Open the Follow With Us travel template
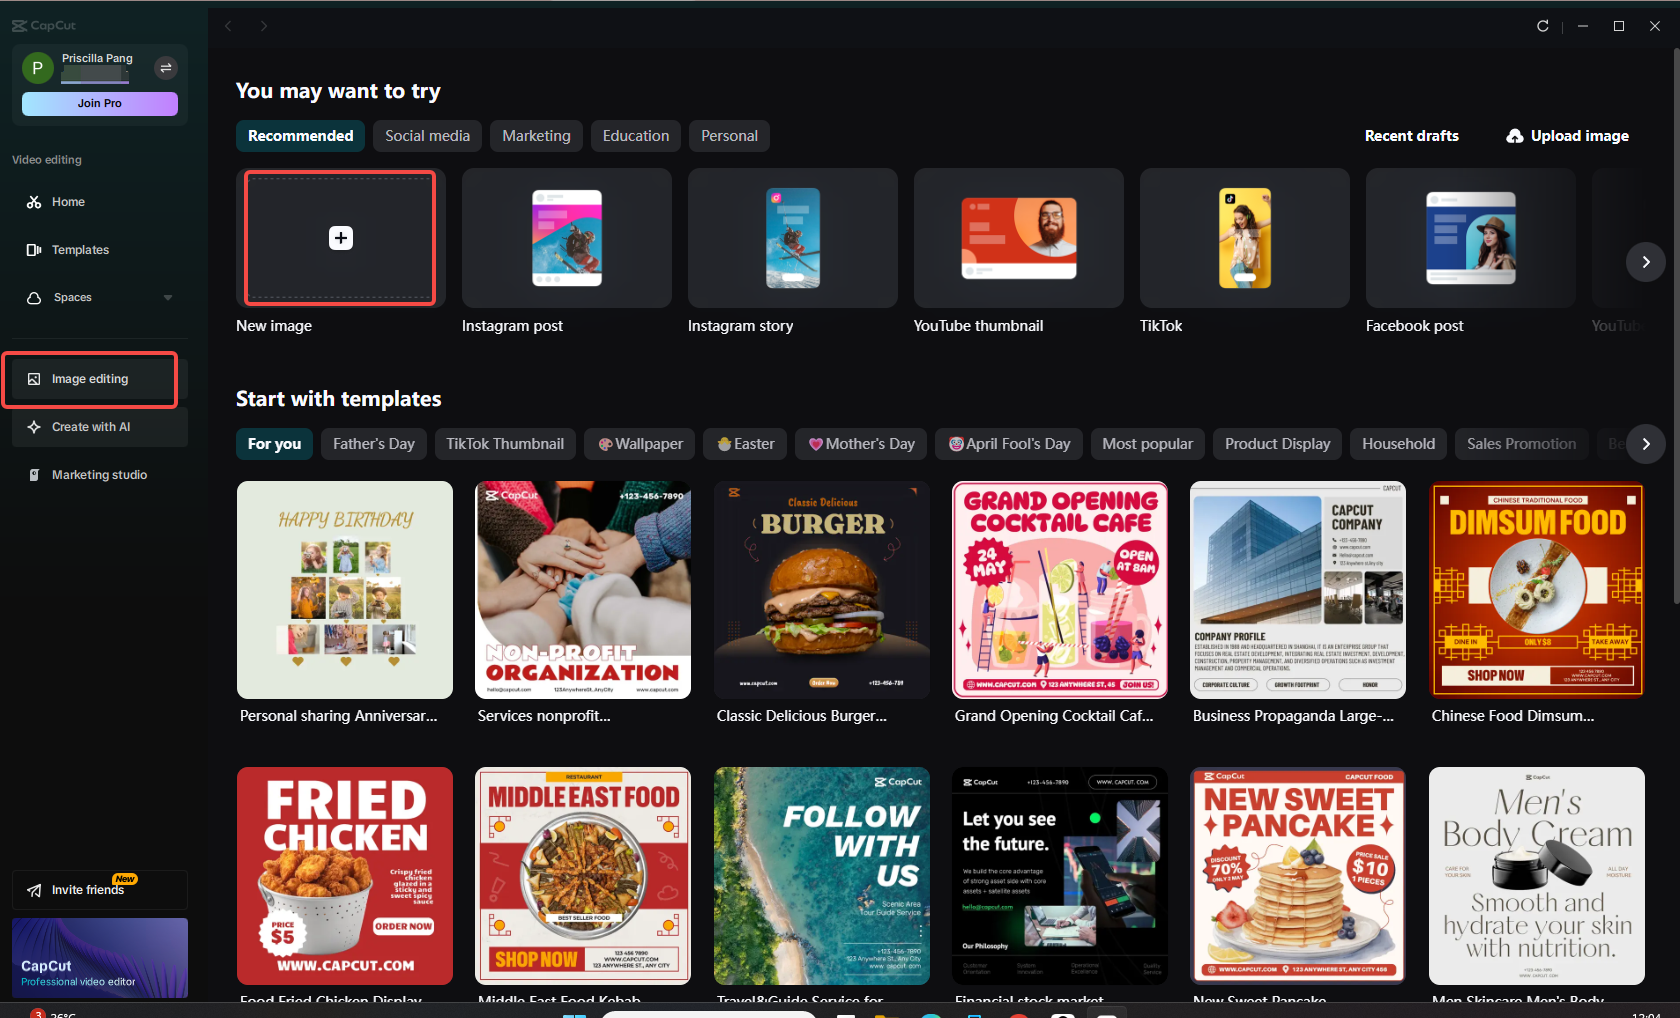1680x1018 pixels. click(x=822, y=876)
